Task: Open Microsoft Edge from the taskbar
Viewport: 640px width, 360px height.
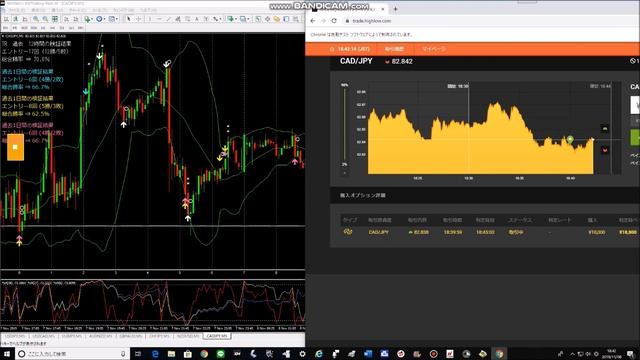Action: [x=155, y=353]
